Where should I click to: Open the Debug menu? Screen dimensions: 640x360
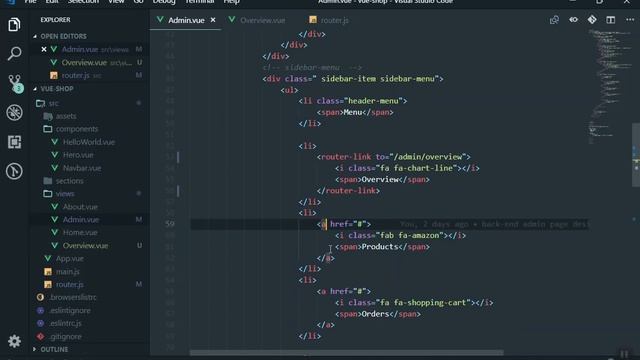pos(164,2)
